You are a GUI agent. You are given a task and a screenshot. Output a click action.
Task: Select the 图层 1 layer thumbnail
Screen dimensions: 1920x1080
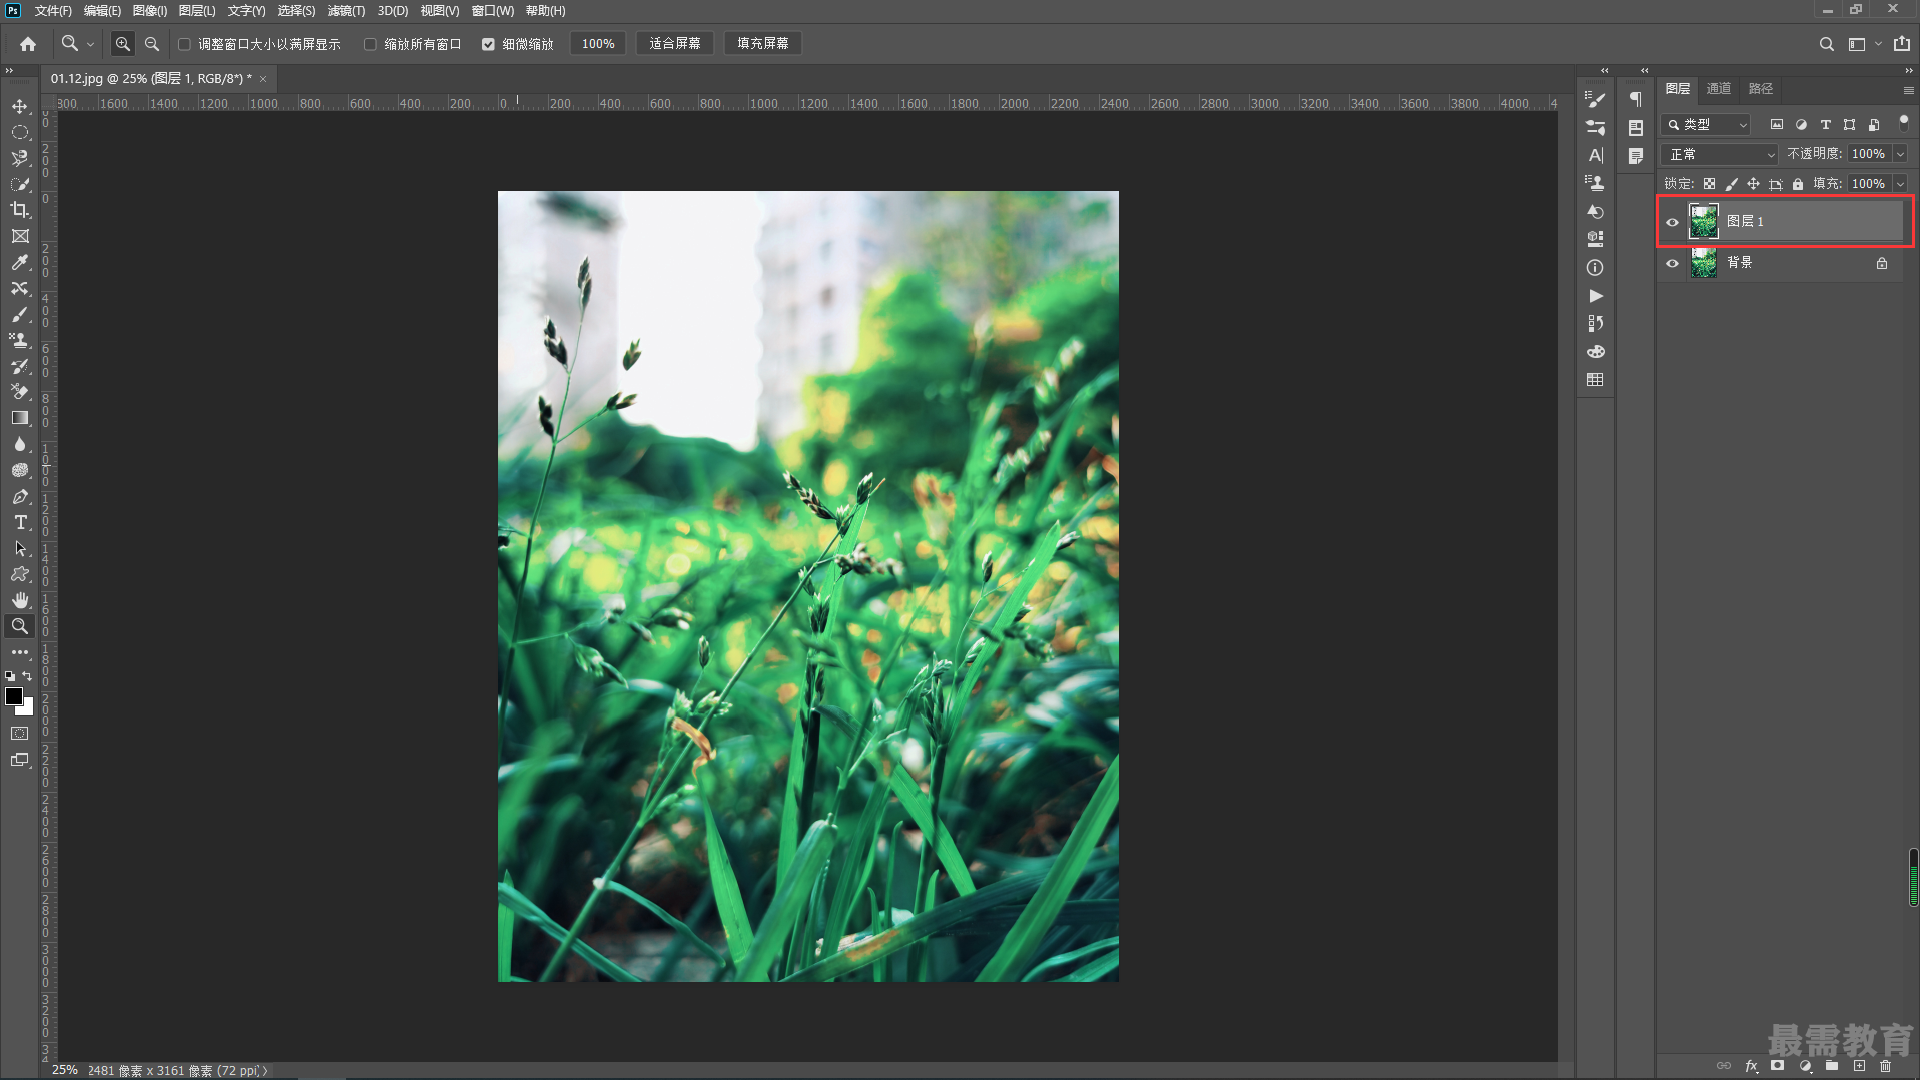click(1704, 222)
